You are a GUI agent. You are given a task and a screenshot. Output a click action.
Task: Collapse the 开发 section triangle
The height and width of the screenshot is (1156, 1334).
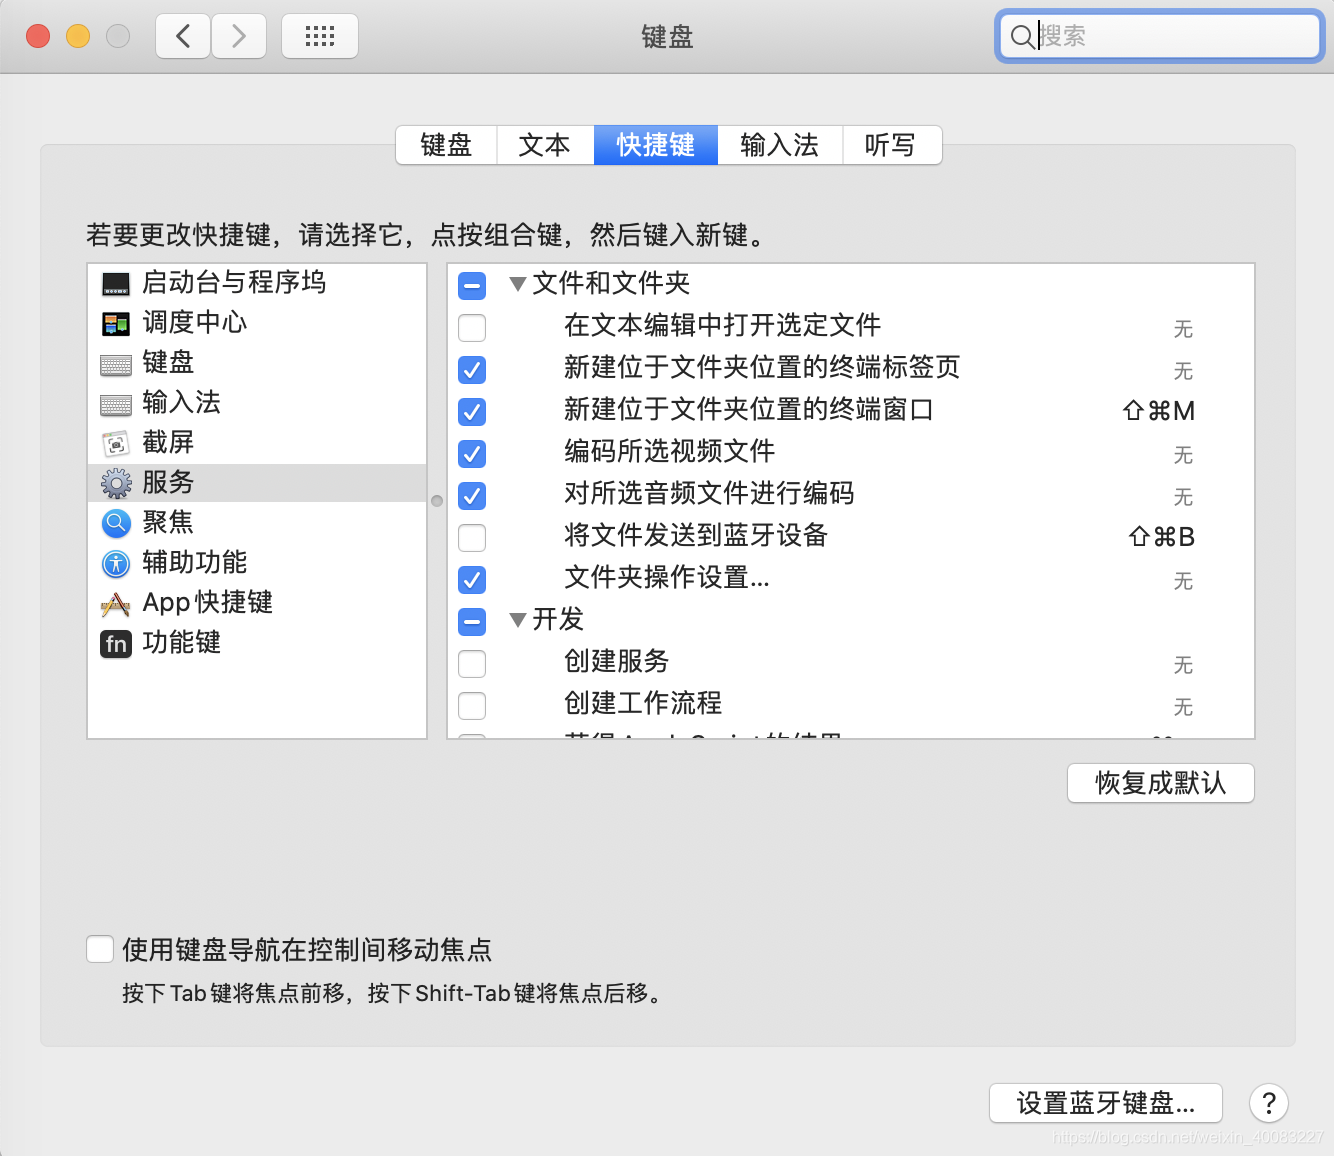(518, 620)
